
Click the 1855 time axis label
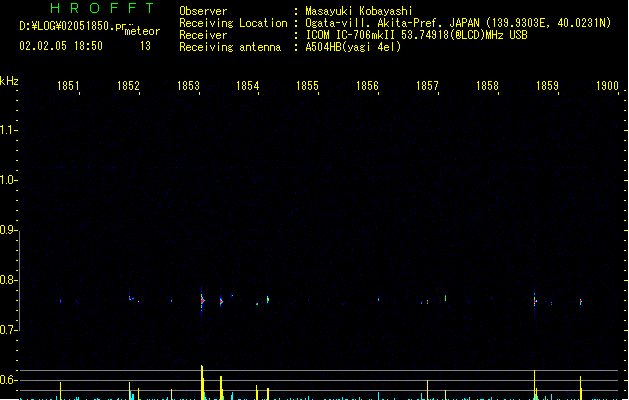307,85
